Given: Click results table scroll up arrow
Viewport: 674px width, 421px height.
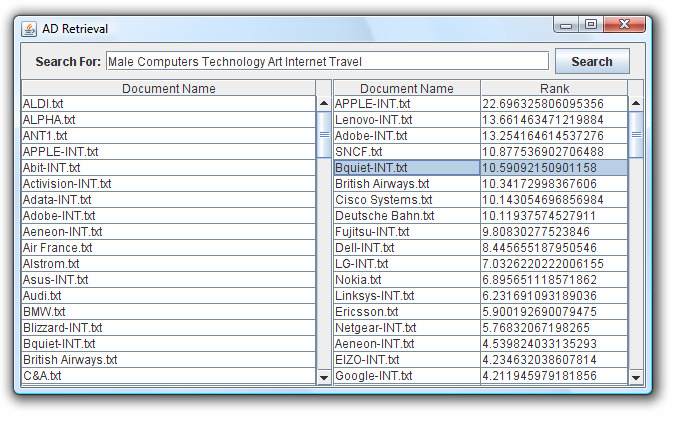Looking at the screenshot, I should [x=636, y=103].
